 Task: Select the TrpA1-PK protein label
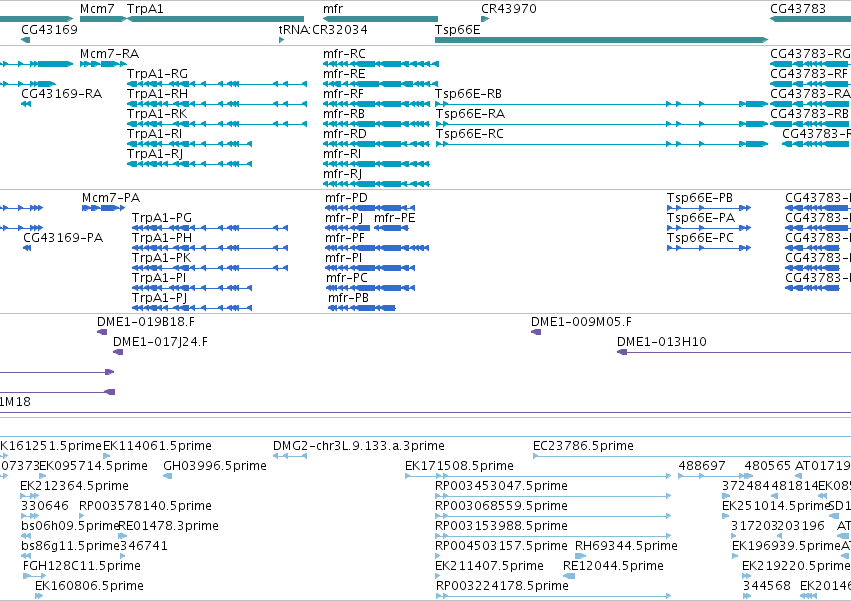click(x=161, y=258)
